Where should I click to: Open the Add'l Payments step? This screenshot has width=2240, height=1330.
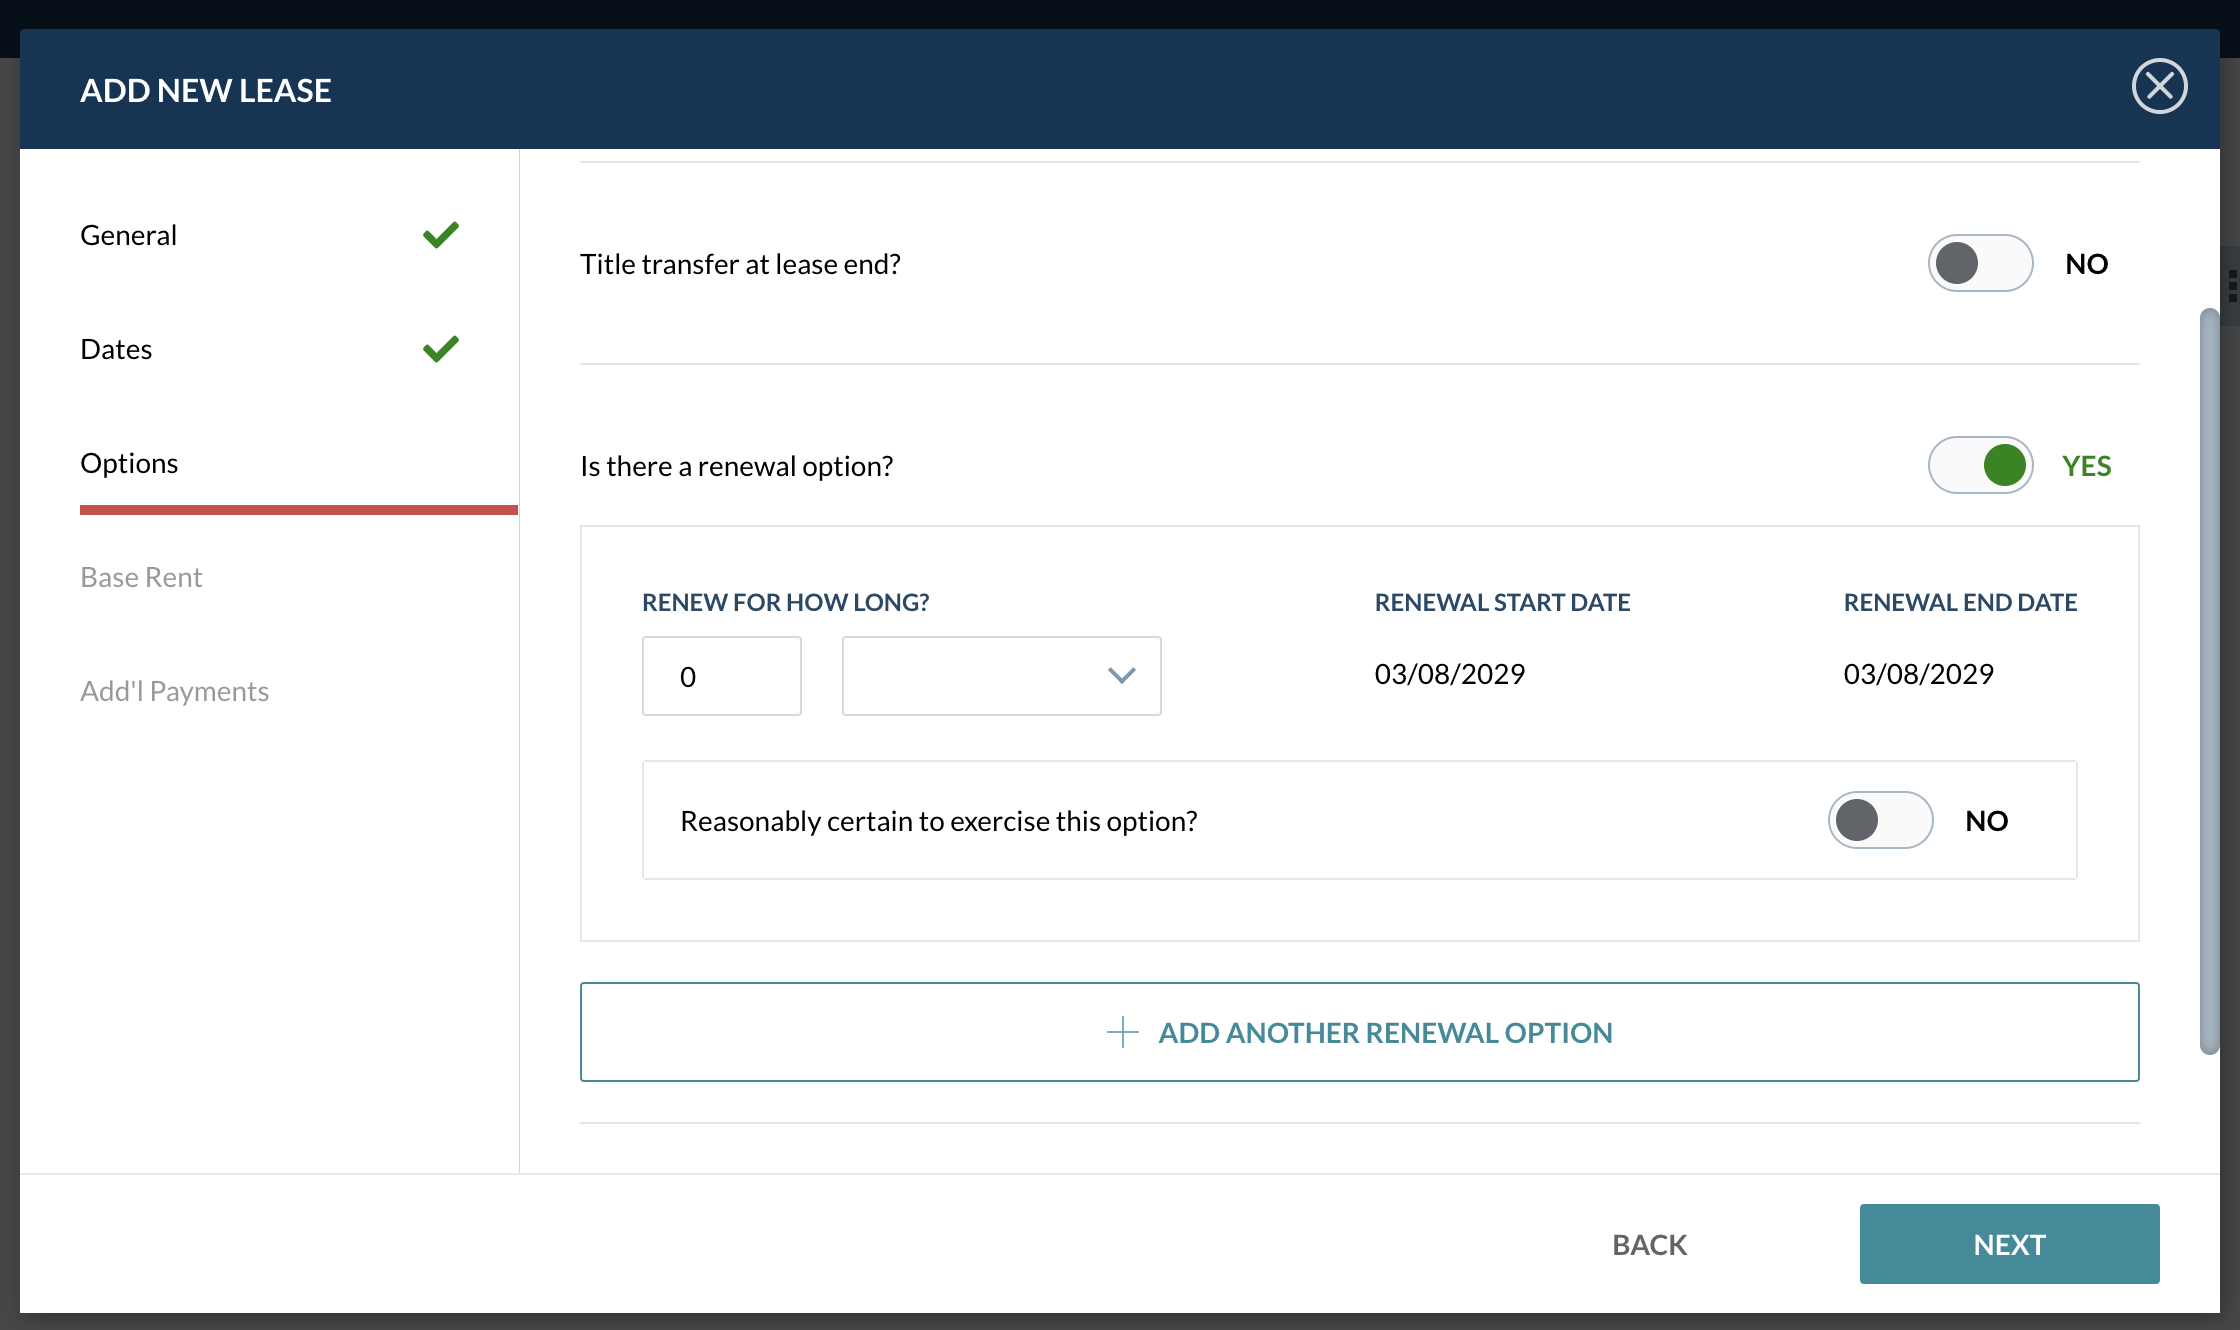pyautogui.click(x=175, y=691)
